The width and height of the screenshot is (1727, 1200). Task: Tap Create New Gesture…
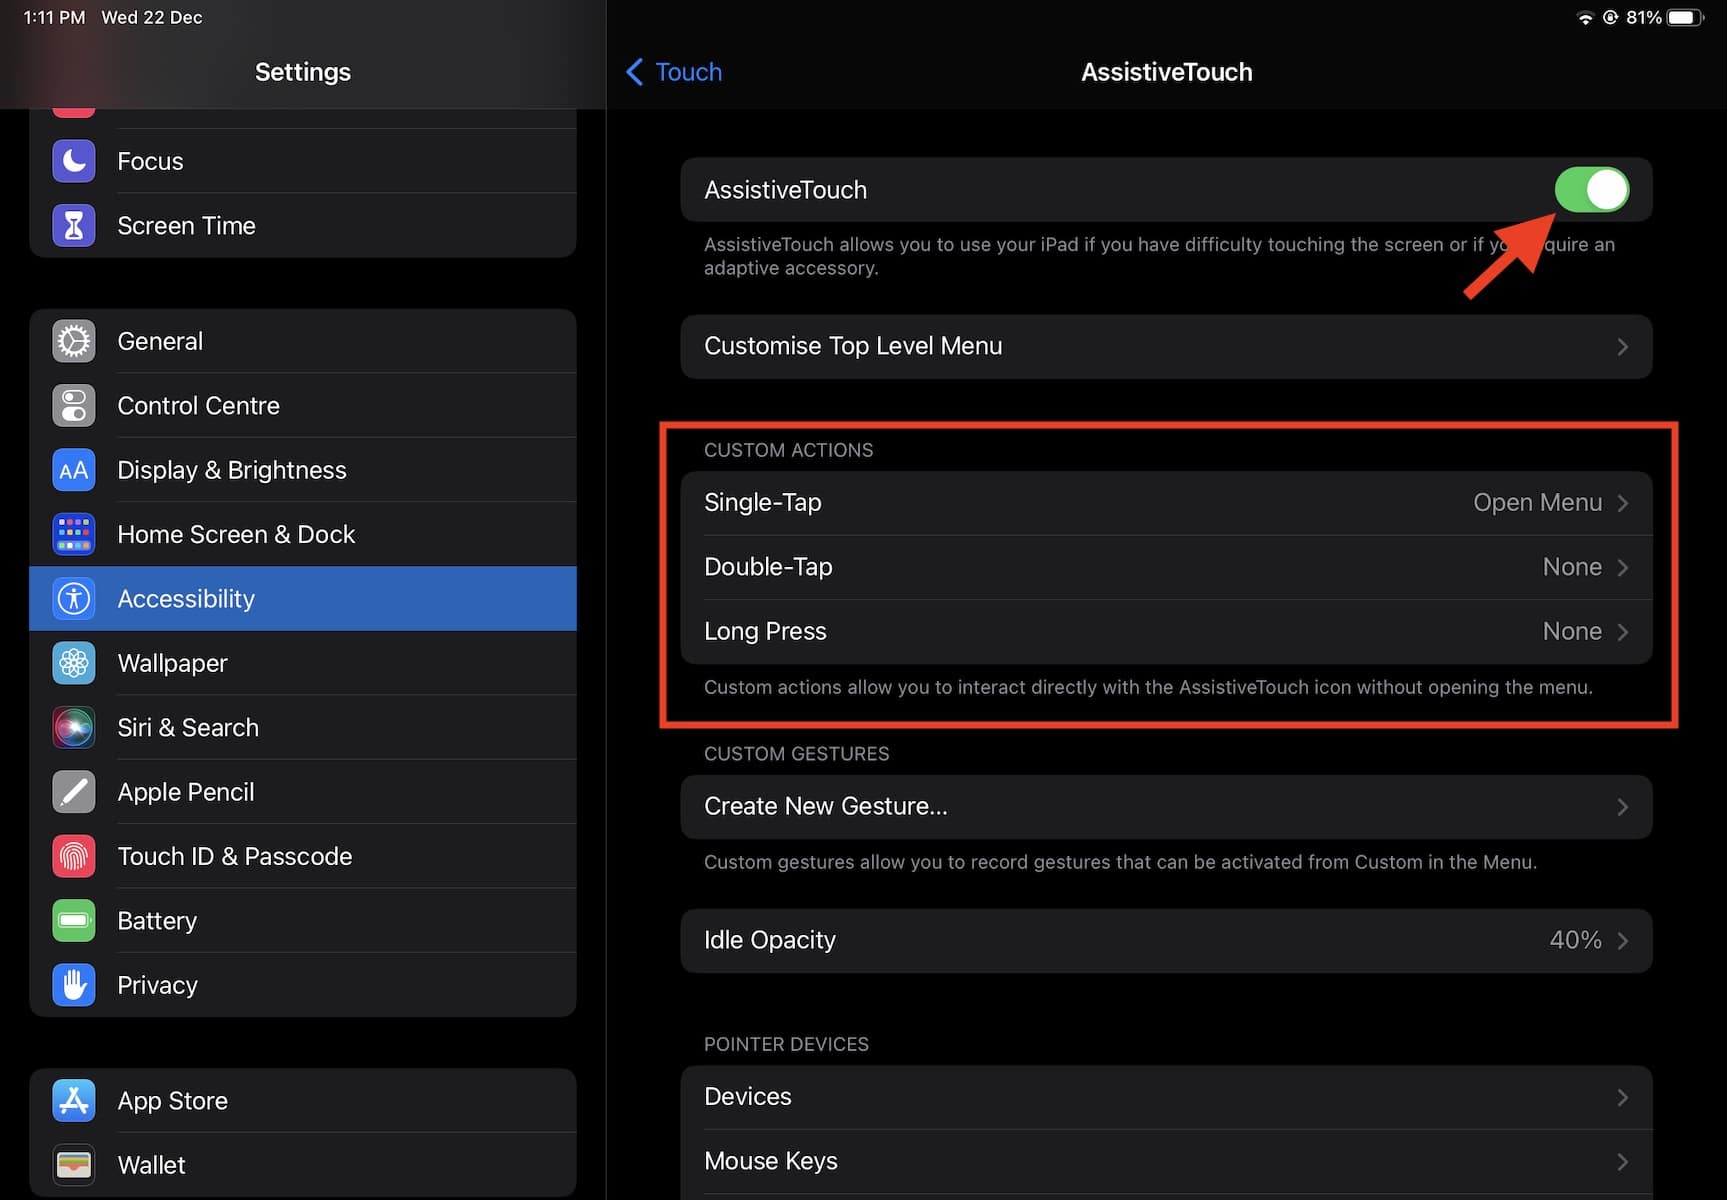coord(1165,807)
